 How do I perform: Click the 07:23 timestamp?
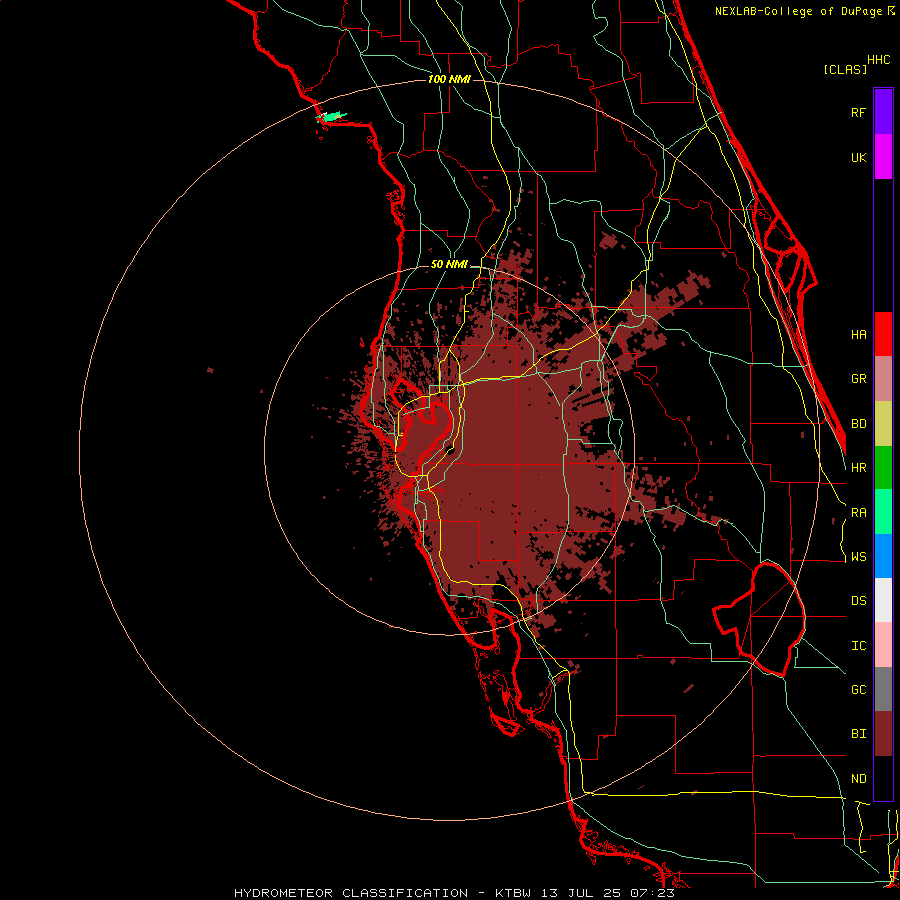(x=654, y=893)
